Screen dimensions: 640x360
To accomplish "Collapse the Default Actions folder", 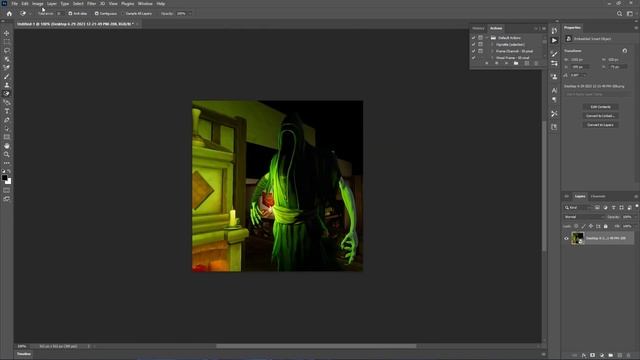I will pyautogui.click(x=487, y=38).
